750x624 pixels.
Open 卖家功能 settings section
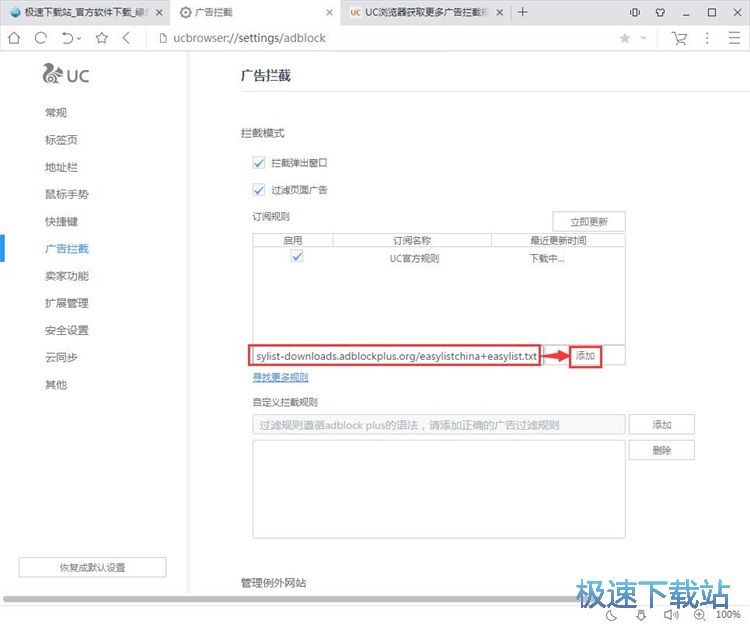(66, 276)
